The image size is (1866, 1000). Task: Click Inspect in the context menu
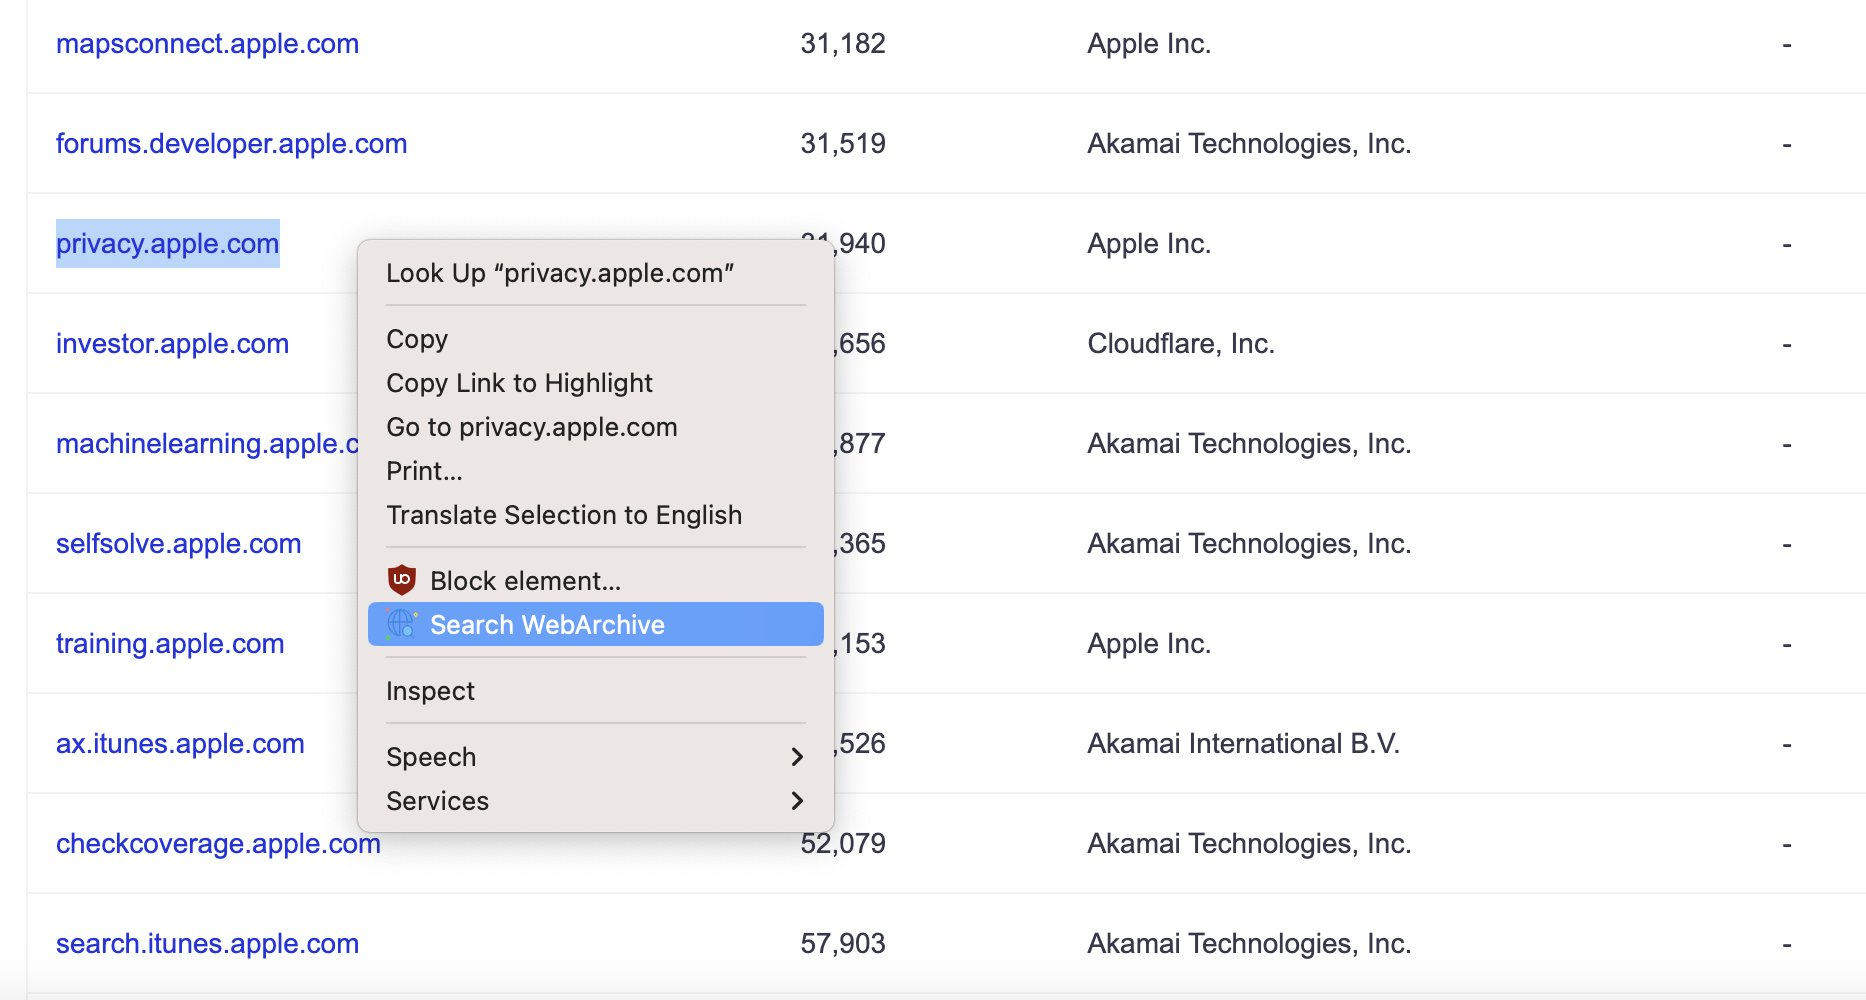(x=430, y=691)
